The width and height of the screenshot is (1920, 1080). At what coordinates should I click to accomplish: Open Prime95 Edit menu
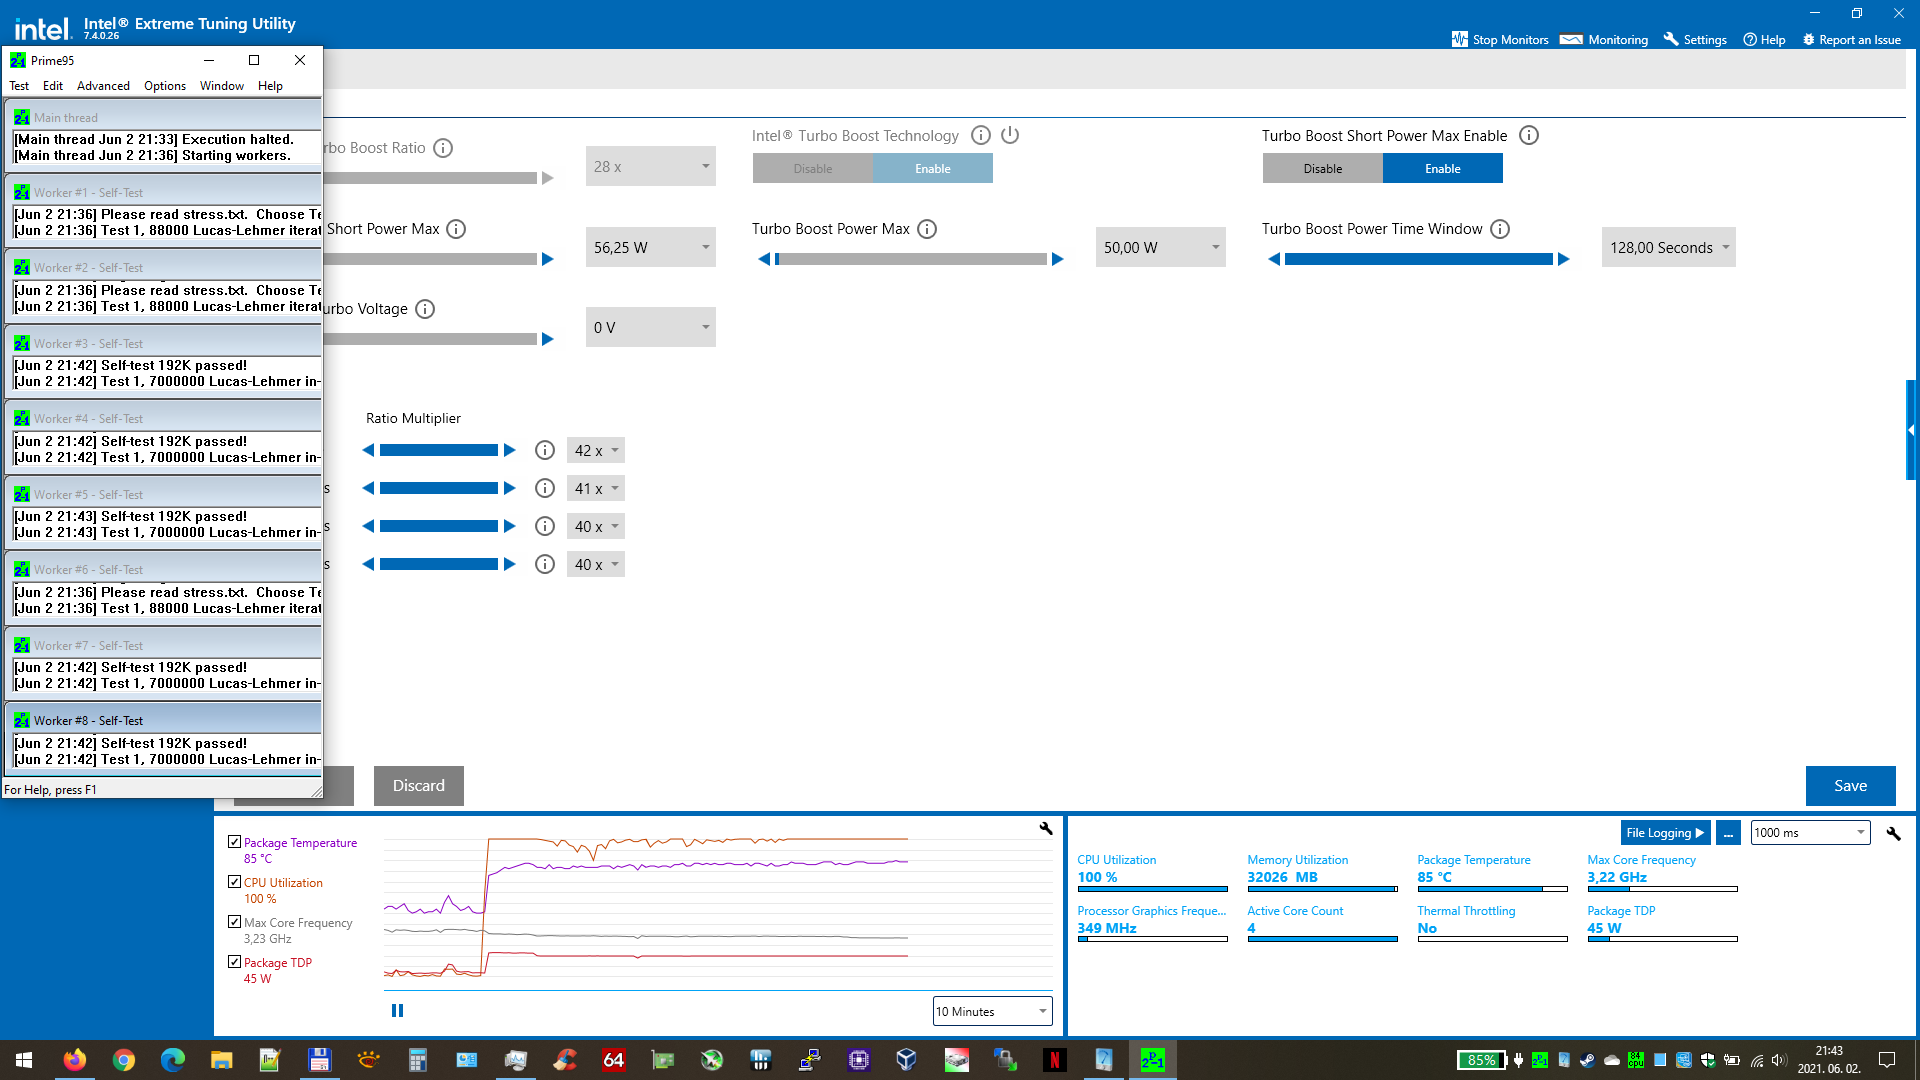[x=53, y=86]
